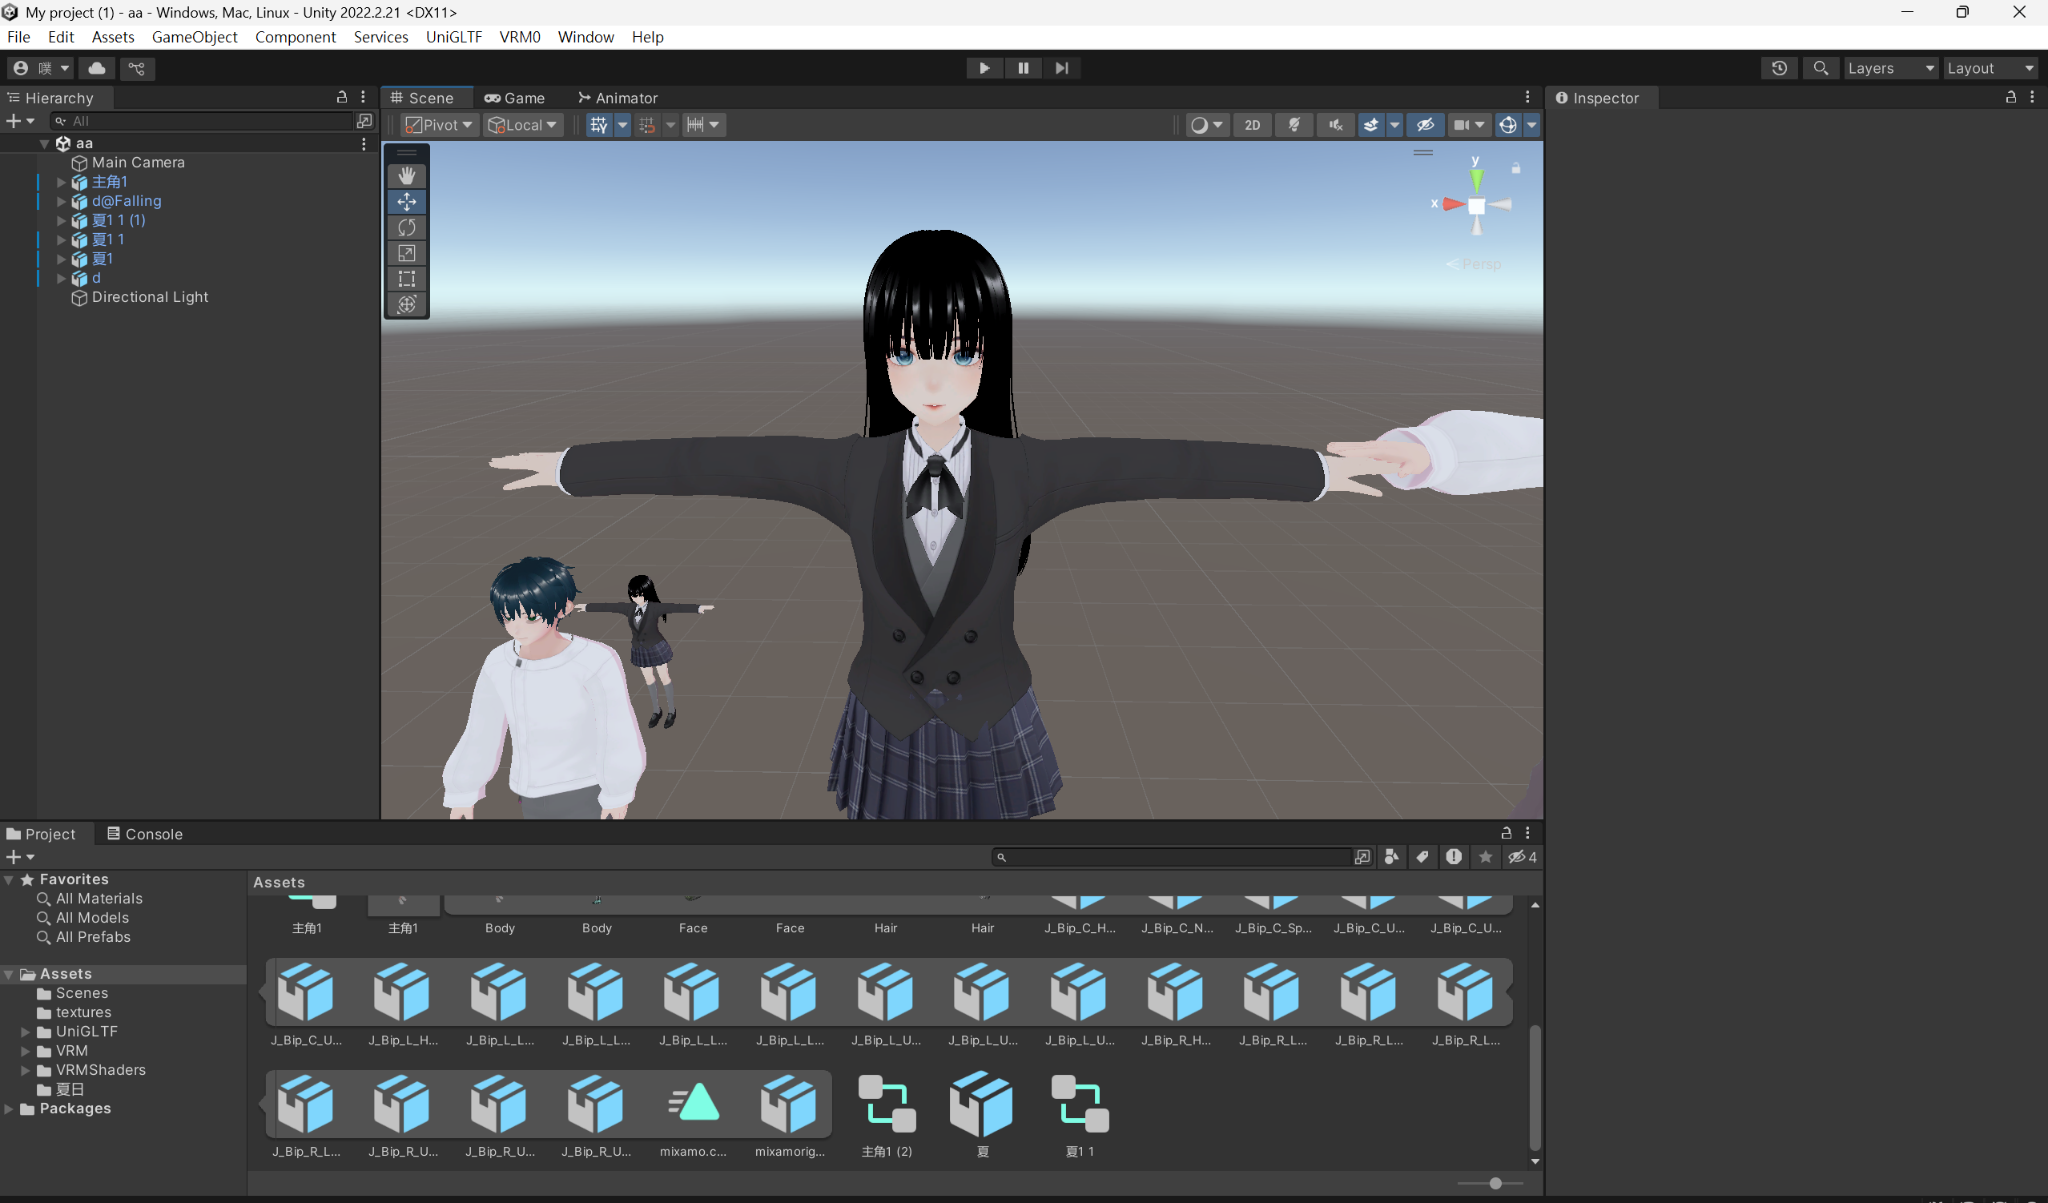Select the Scale tool
The image size is (2048, 1203).
(406, 253)
